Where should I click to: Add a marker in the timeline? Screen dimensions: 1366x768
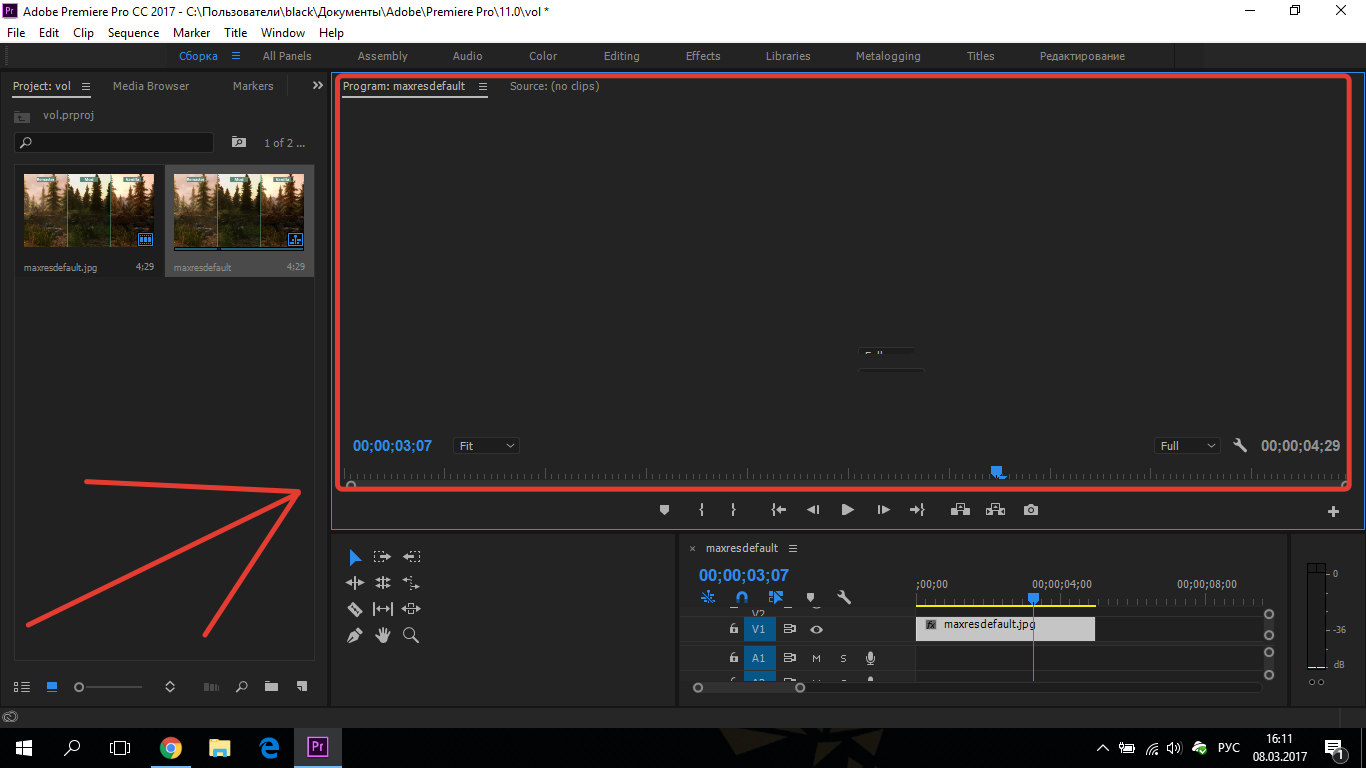pos(810,597)
